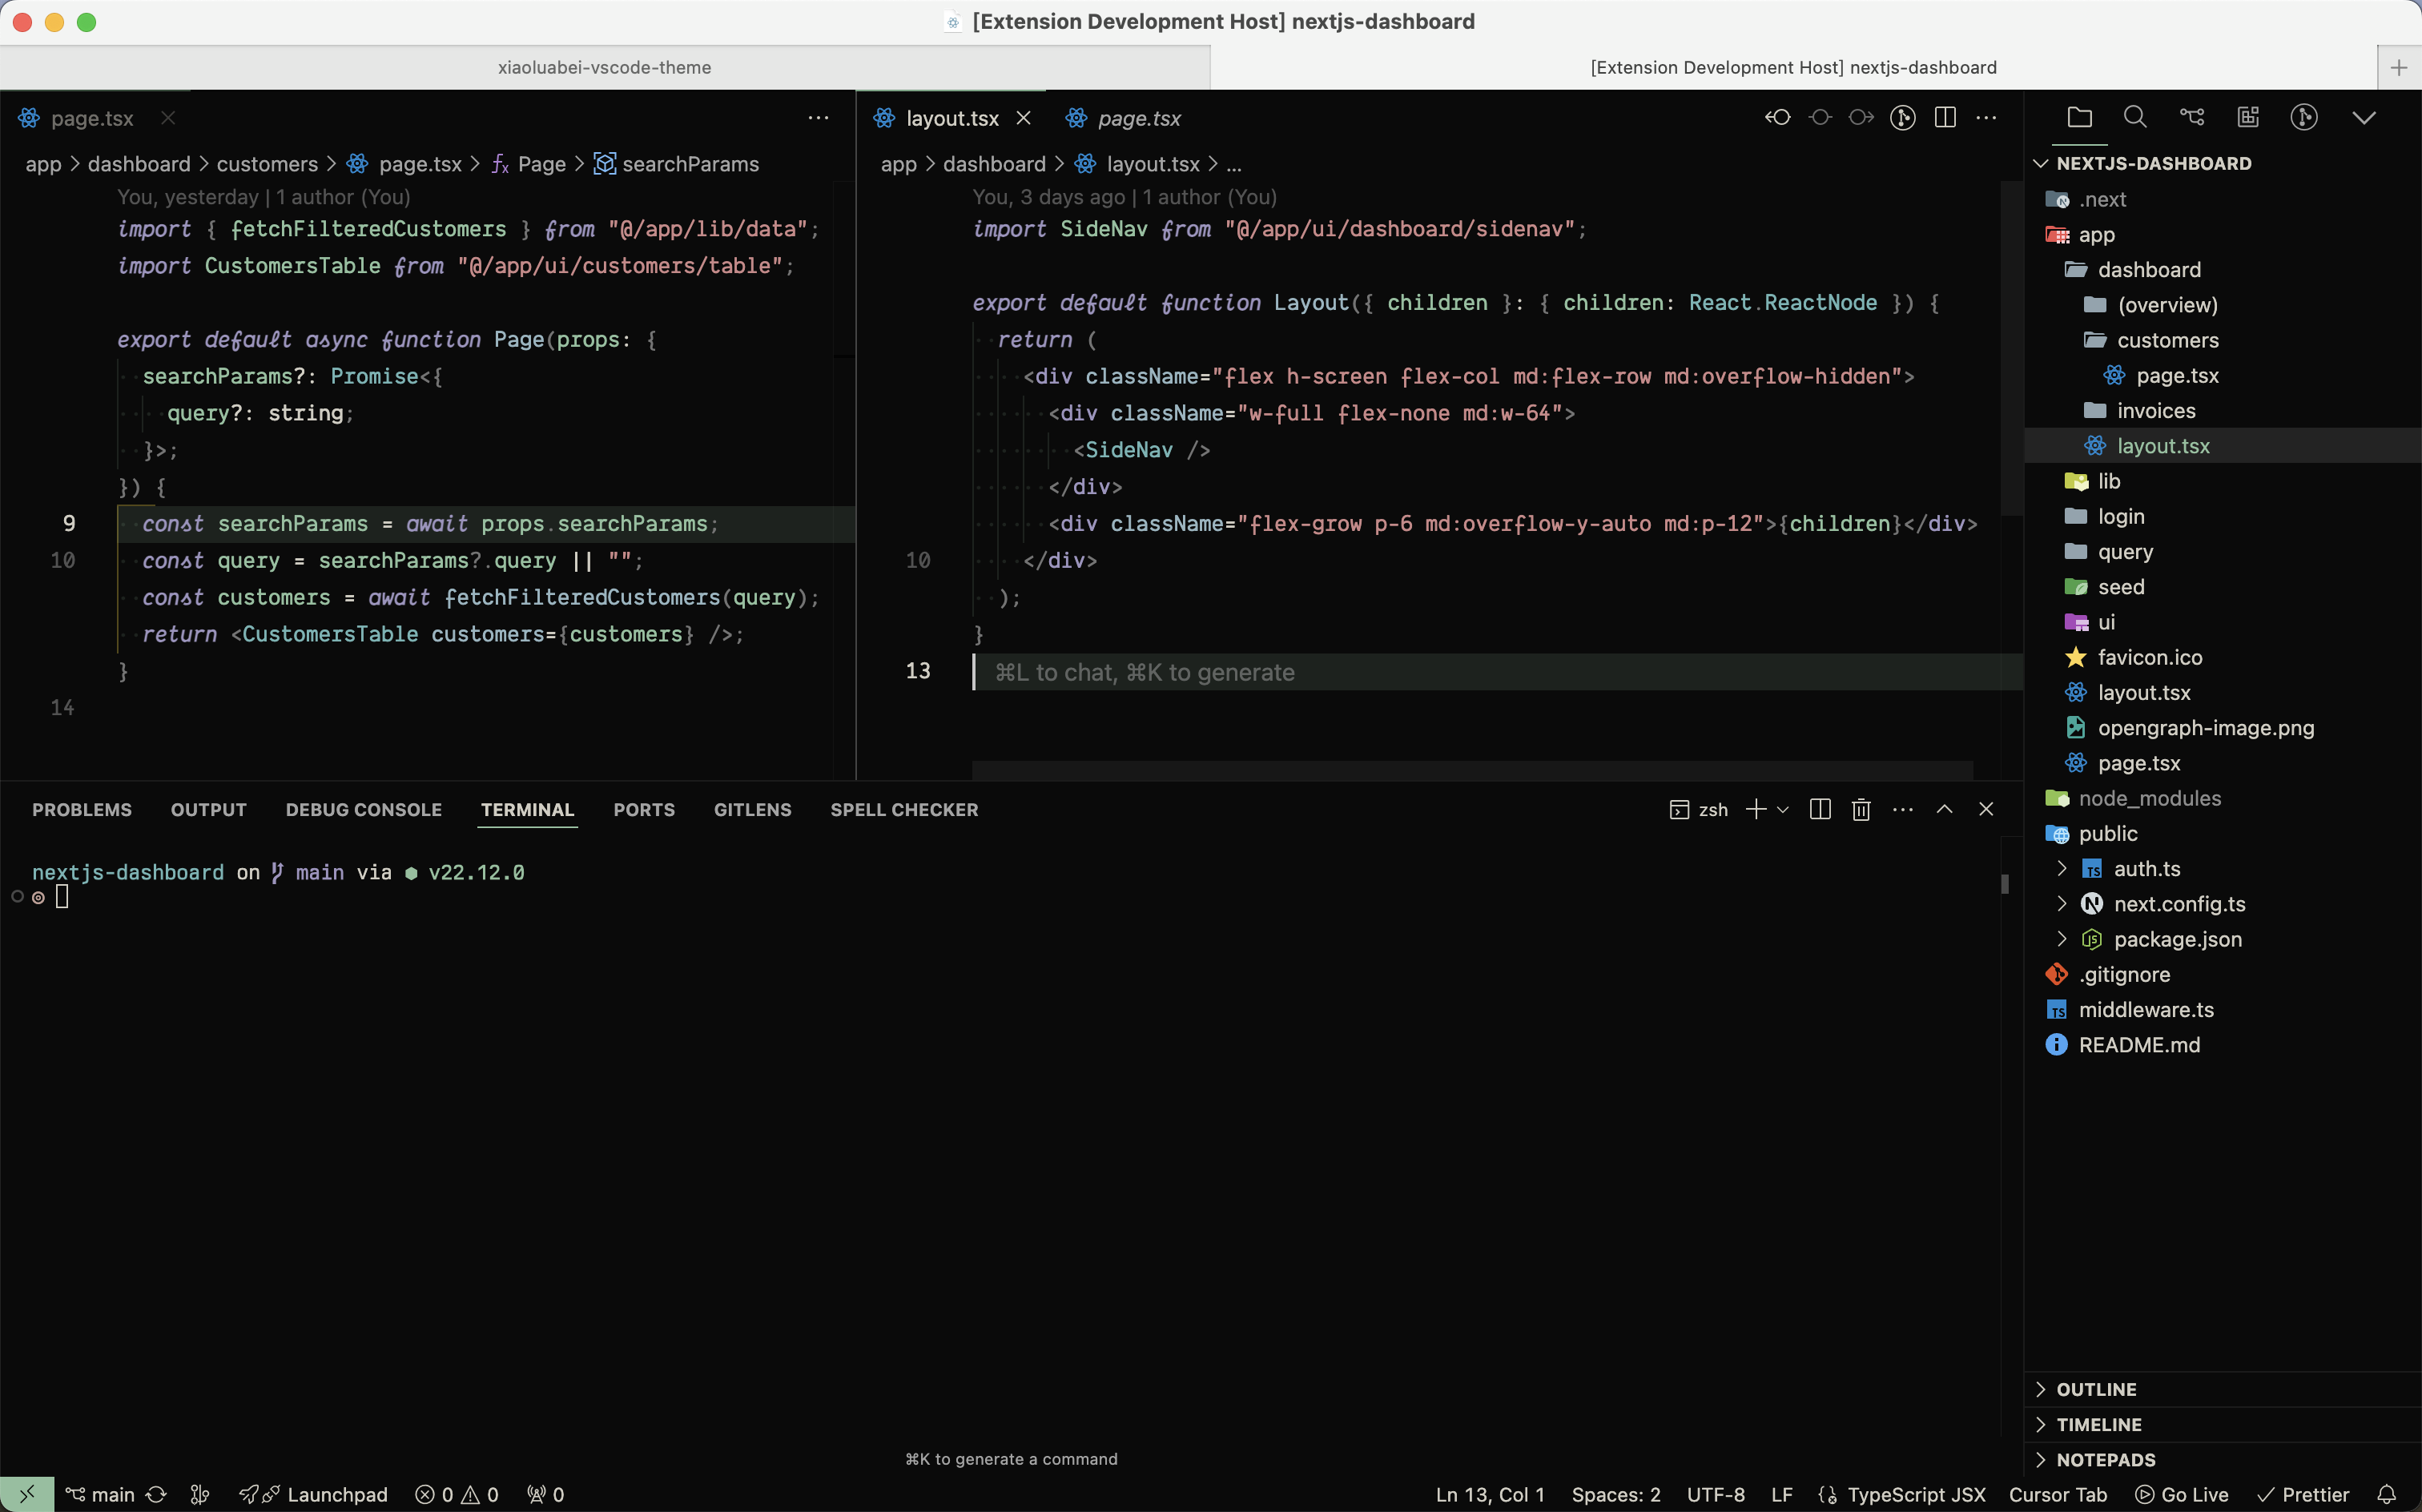Maximize the terminal panel size

point(1944,809)
